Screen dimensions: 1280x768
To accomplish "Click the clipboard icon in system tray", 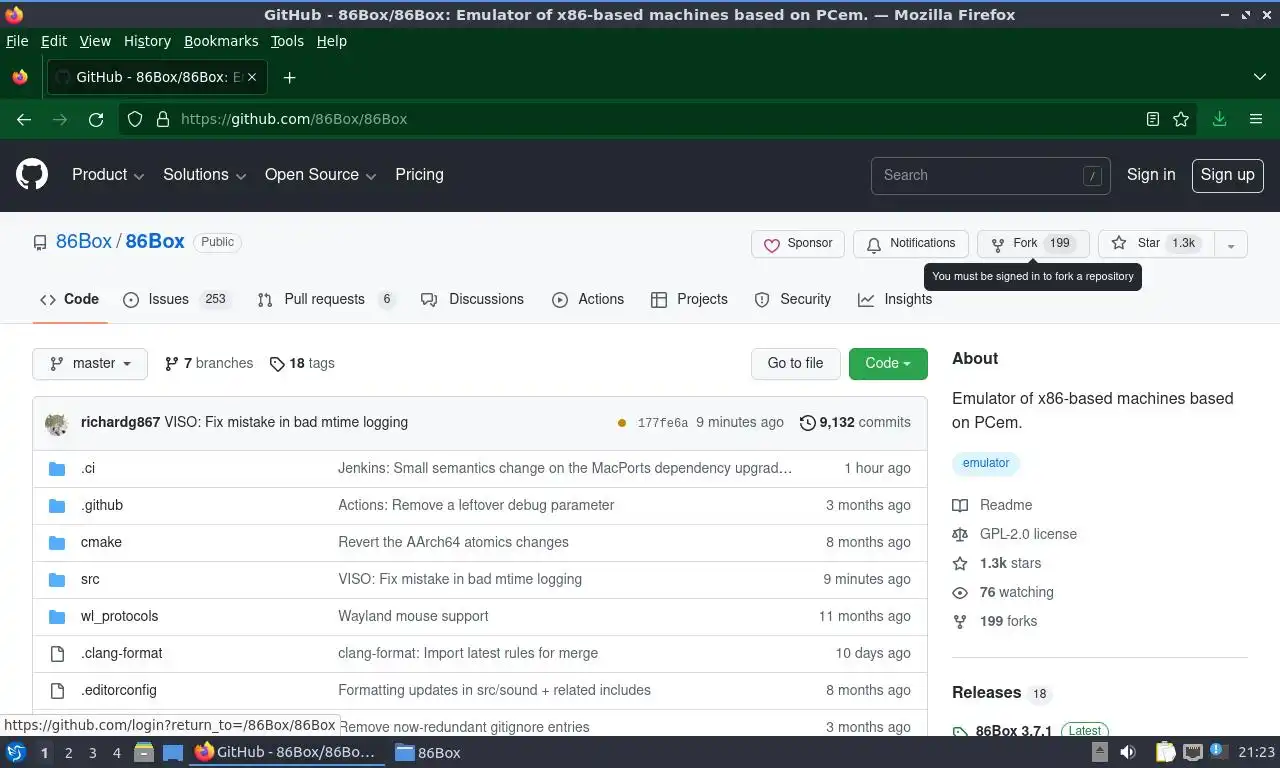I will [x=1165, y=752].
